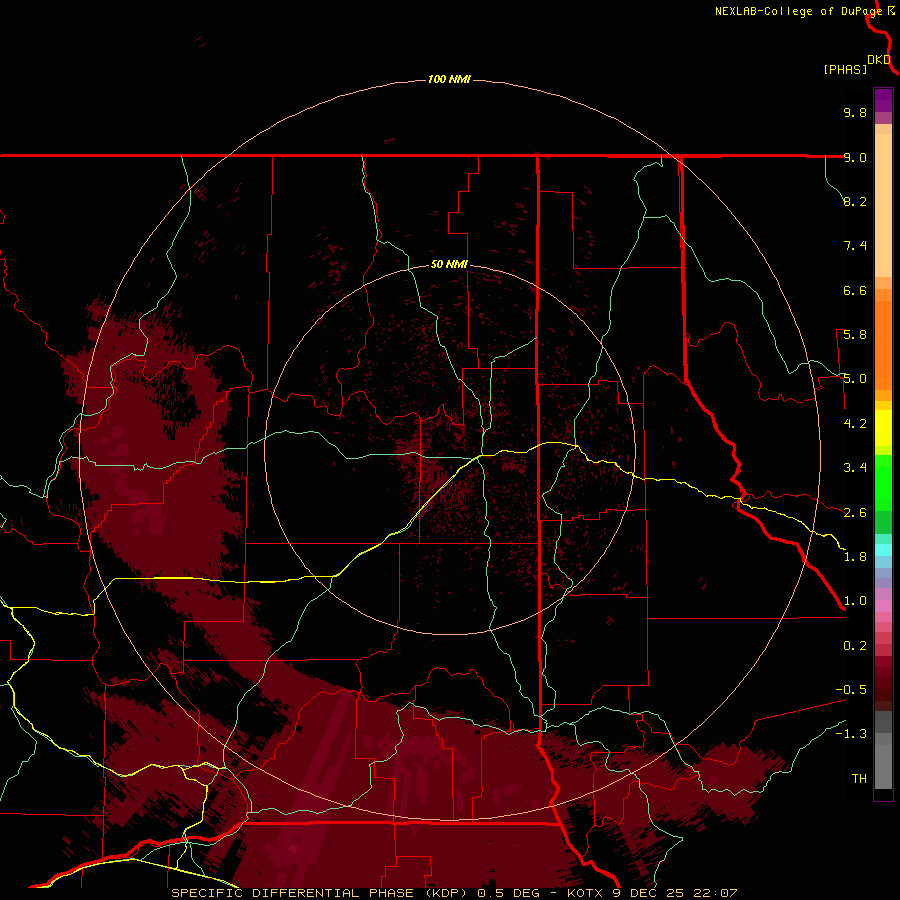Click the purple top band of color bar
Viewport: 900px width, 900px height.
coord(883,100)
